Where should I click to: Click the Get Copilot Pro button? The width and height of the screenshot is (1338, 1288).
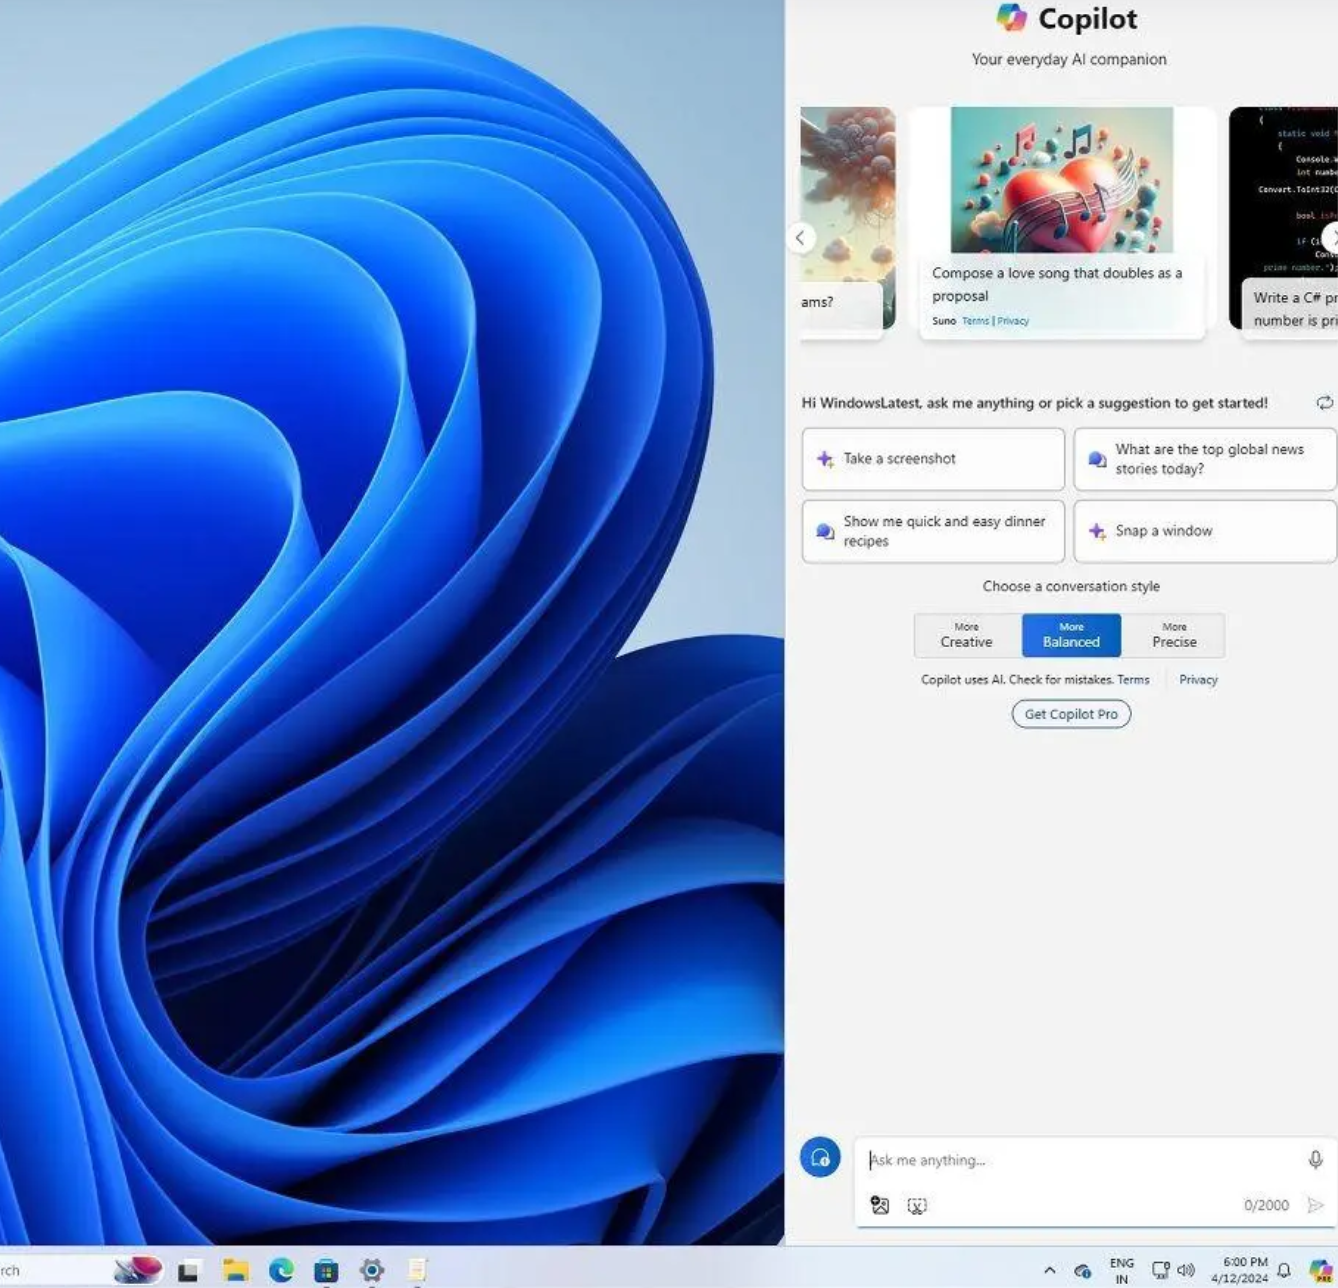point(1071,714)
